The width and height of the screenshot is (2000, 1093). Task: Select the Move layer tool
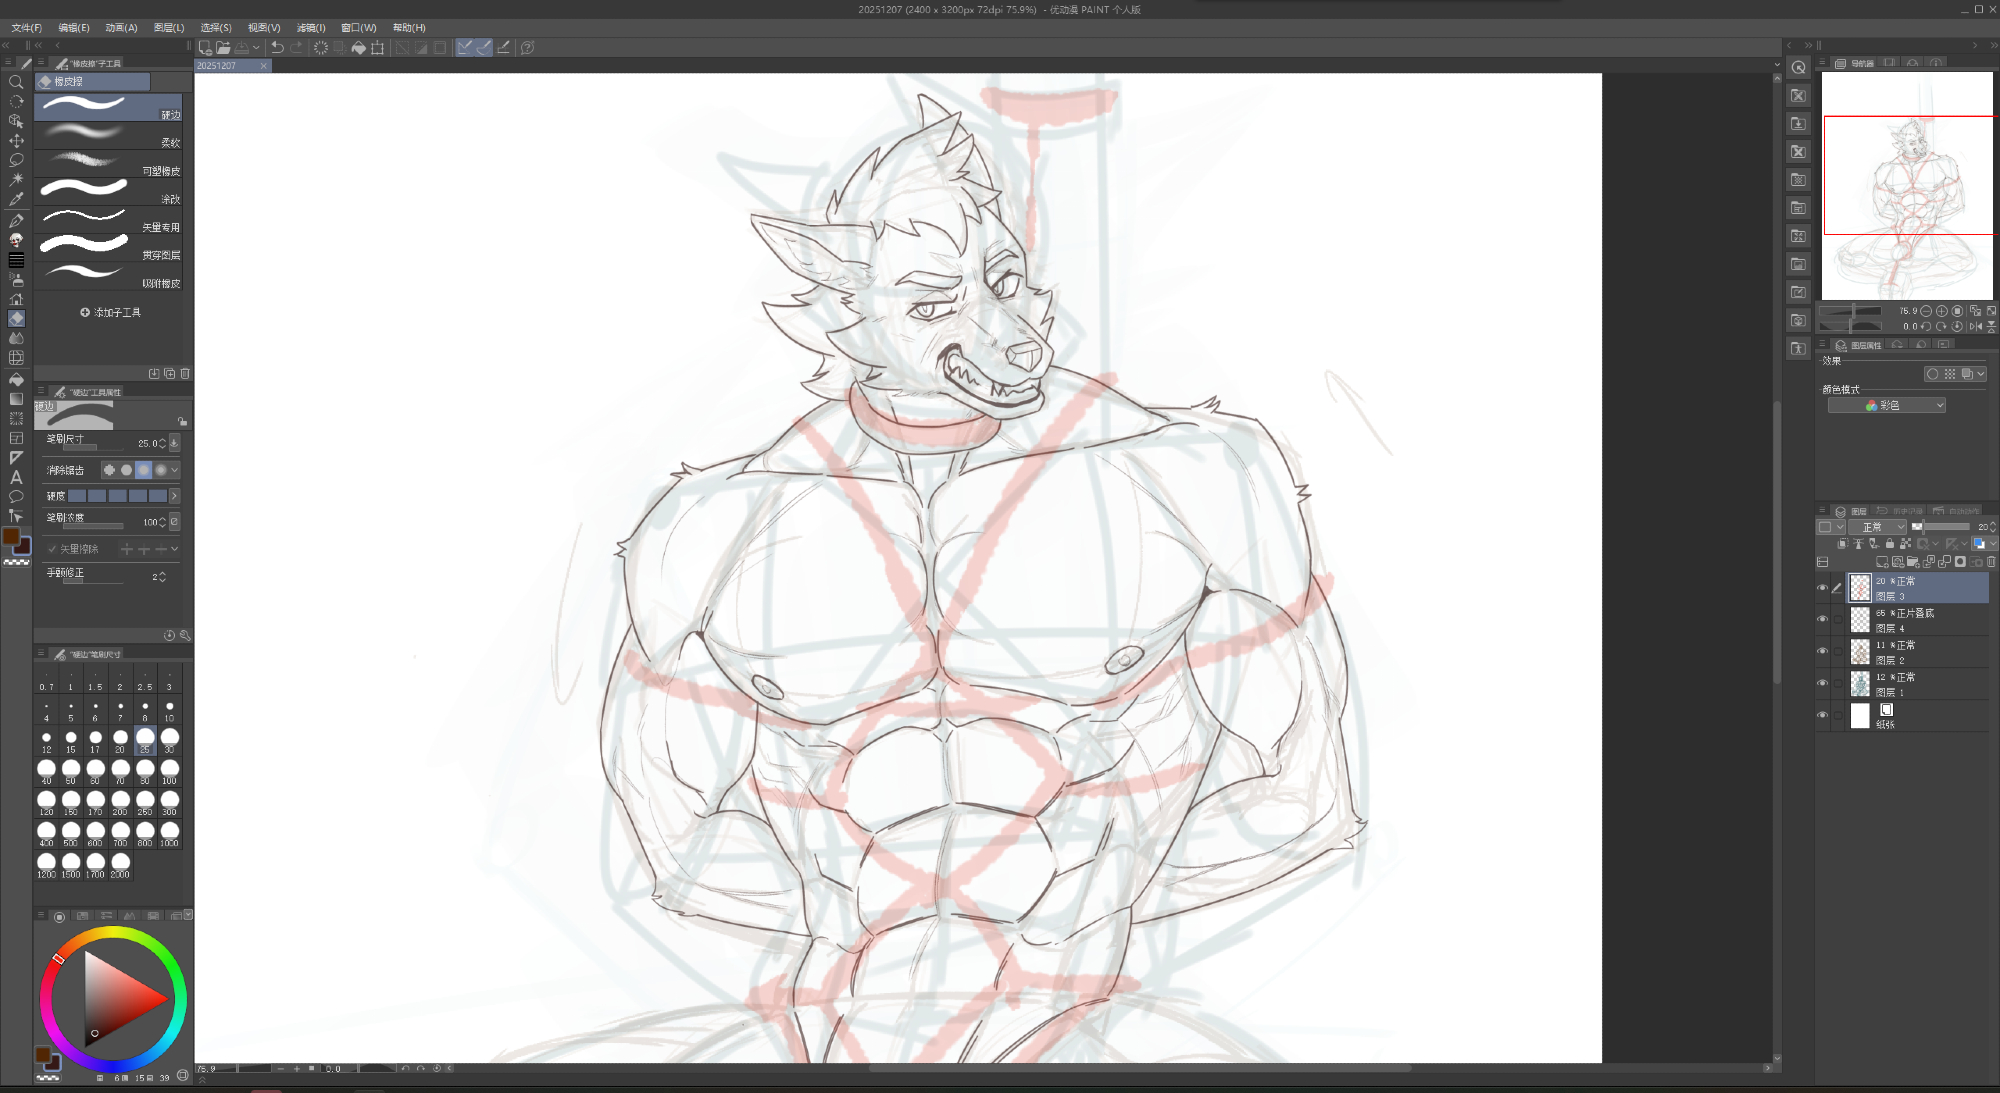coord(16,141)
